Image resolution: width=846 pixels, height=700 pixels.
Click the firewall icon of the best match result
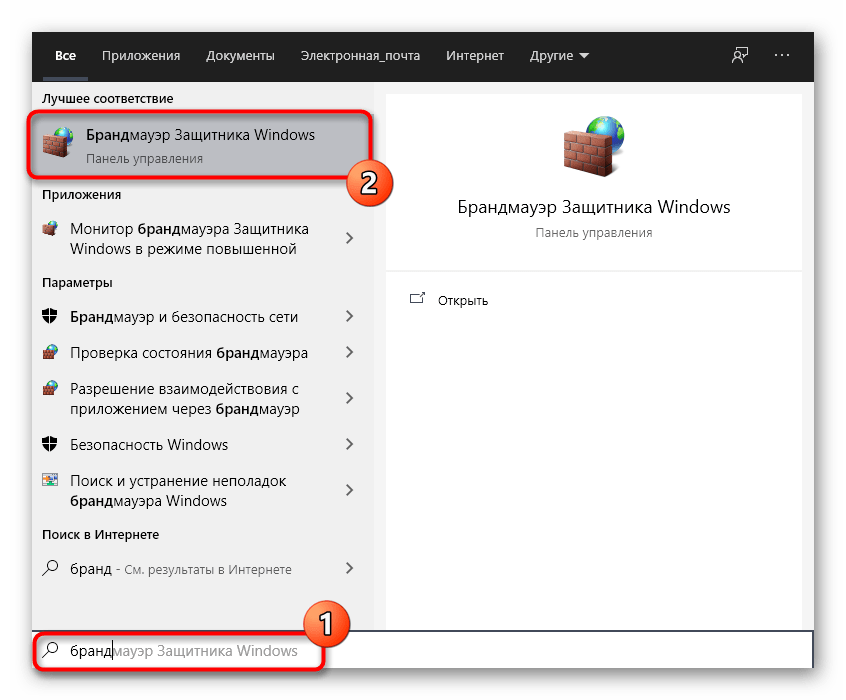[x=58, y=145]
